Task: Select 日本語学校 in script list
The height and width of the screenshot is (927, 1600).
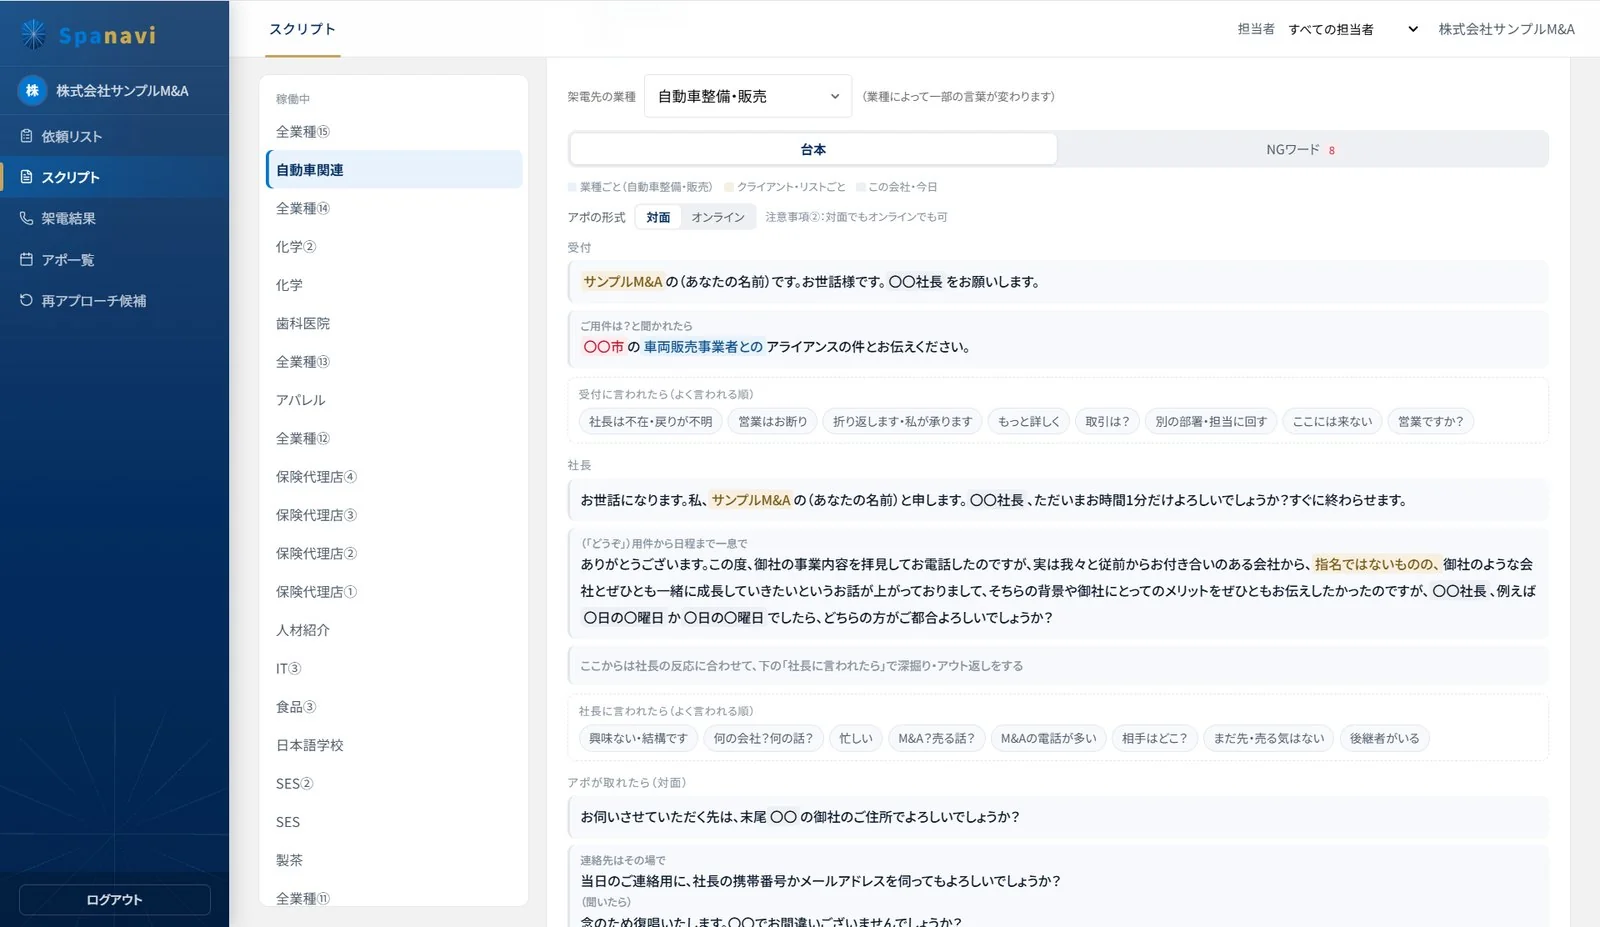Action: pos(394,745)
